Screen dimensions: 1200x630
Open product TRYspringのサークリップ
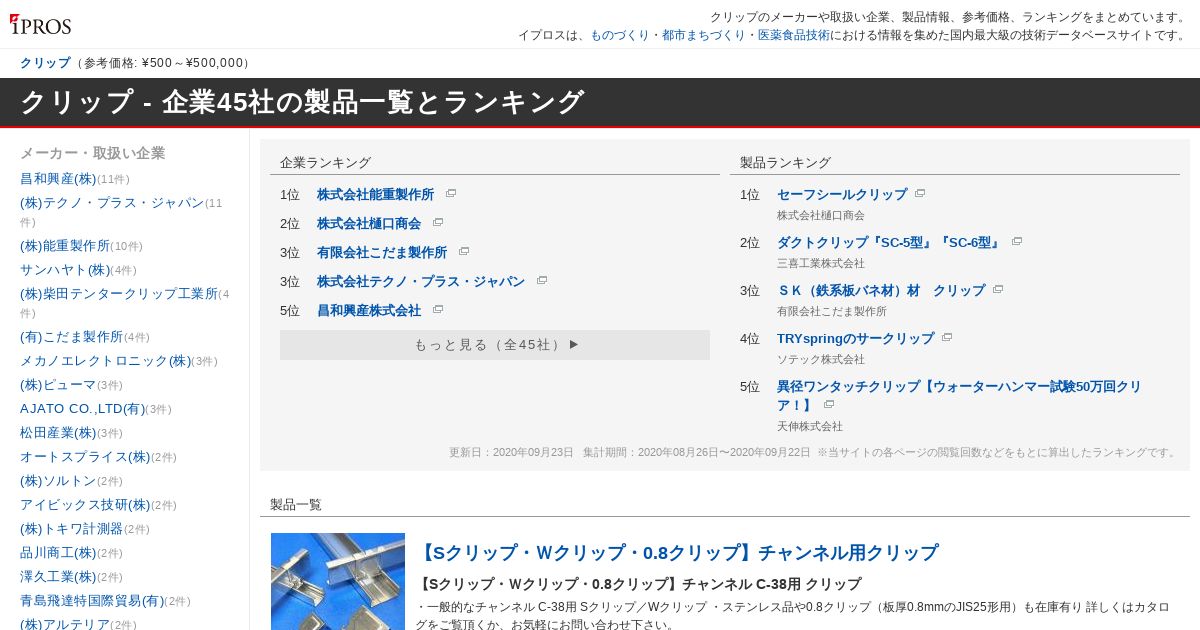click(855, 339)
